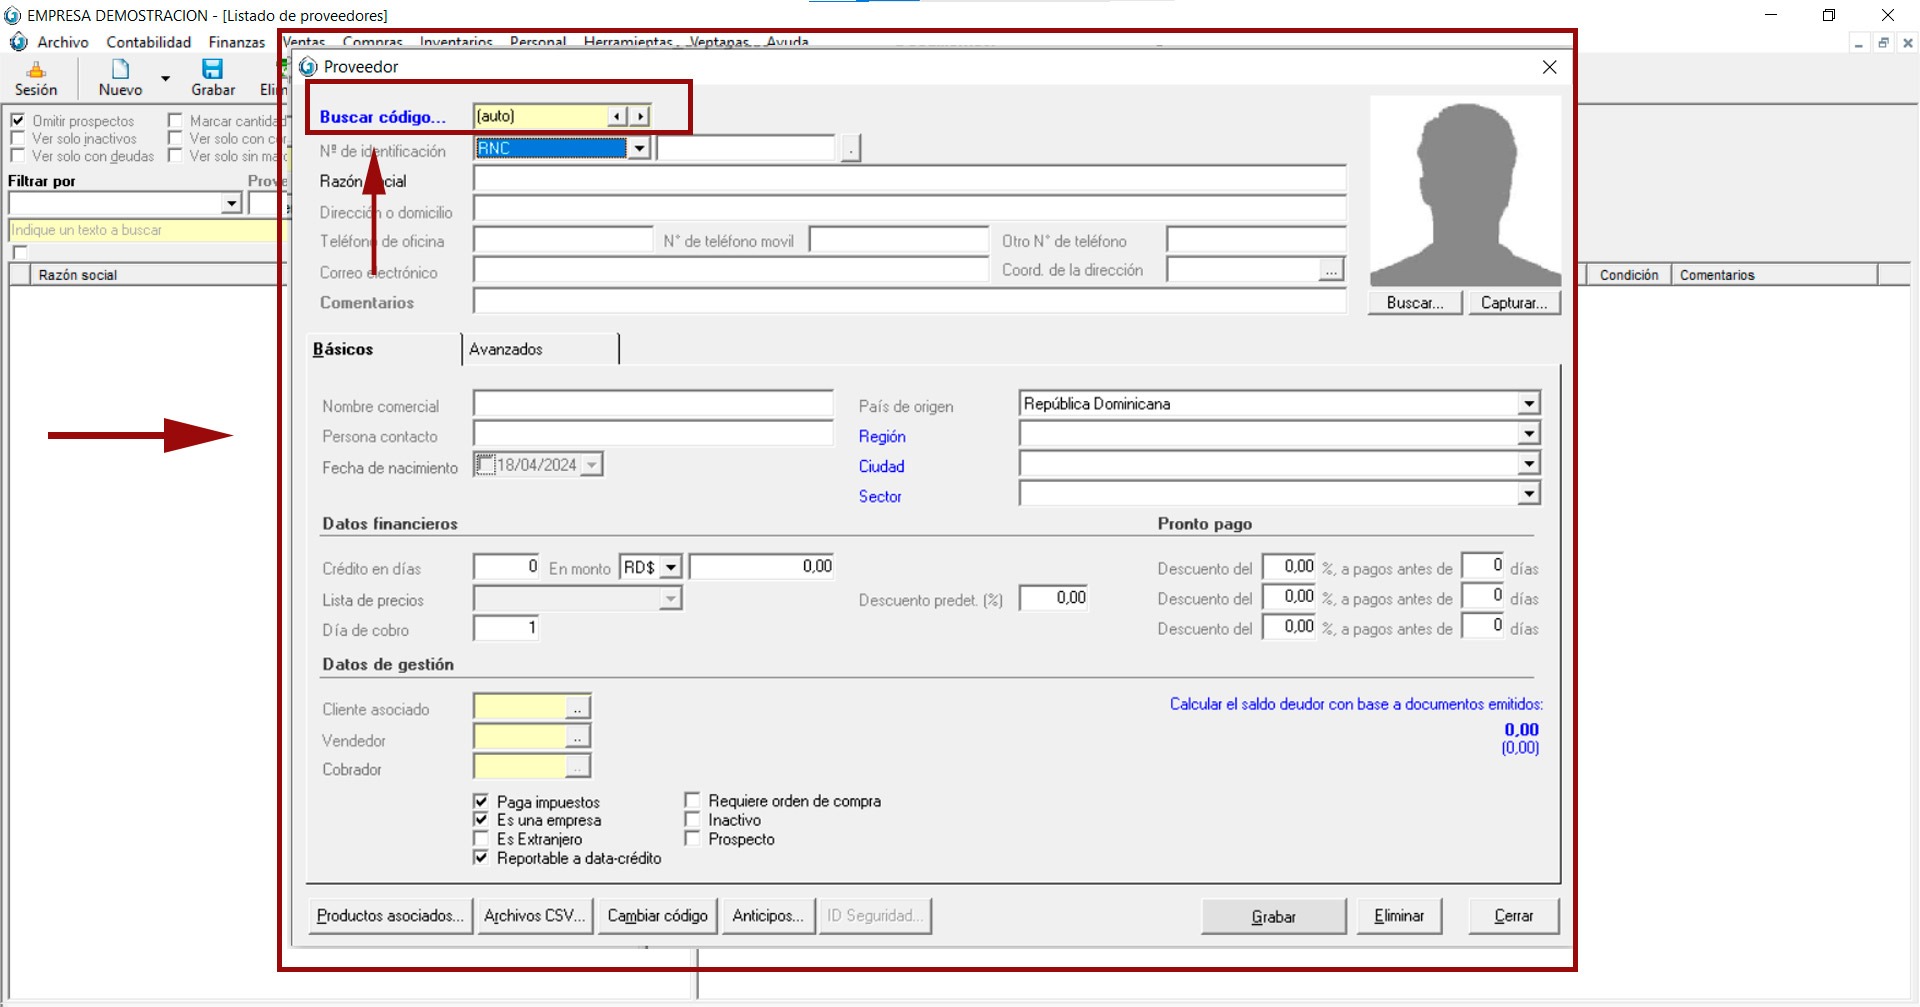Toggle Omitir prospectos checkbox
Screen dimensions: 1920x1007
click(x=18, y=120)
